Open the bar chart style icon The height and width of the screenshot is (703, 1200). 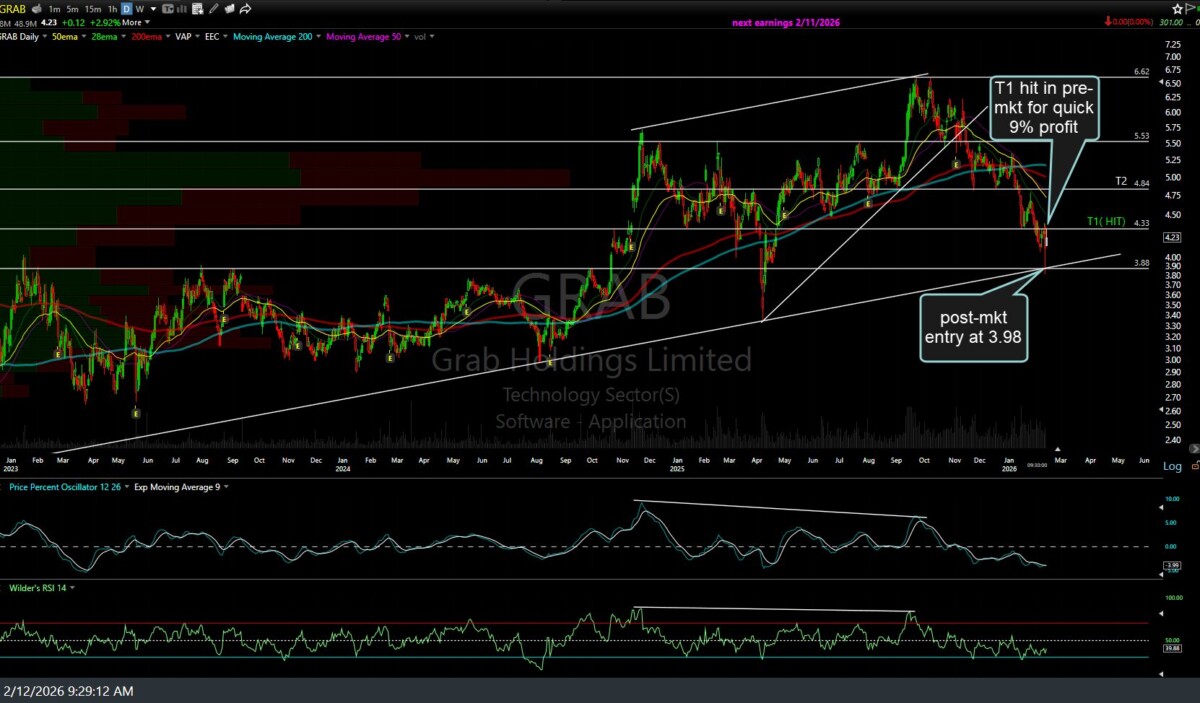tap(180, 9)
